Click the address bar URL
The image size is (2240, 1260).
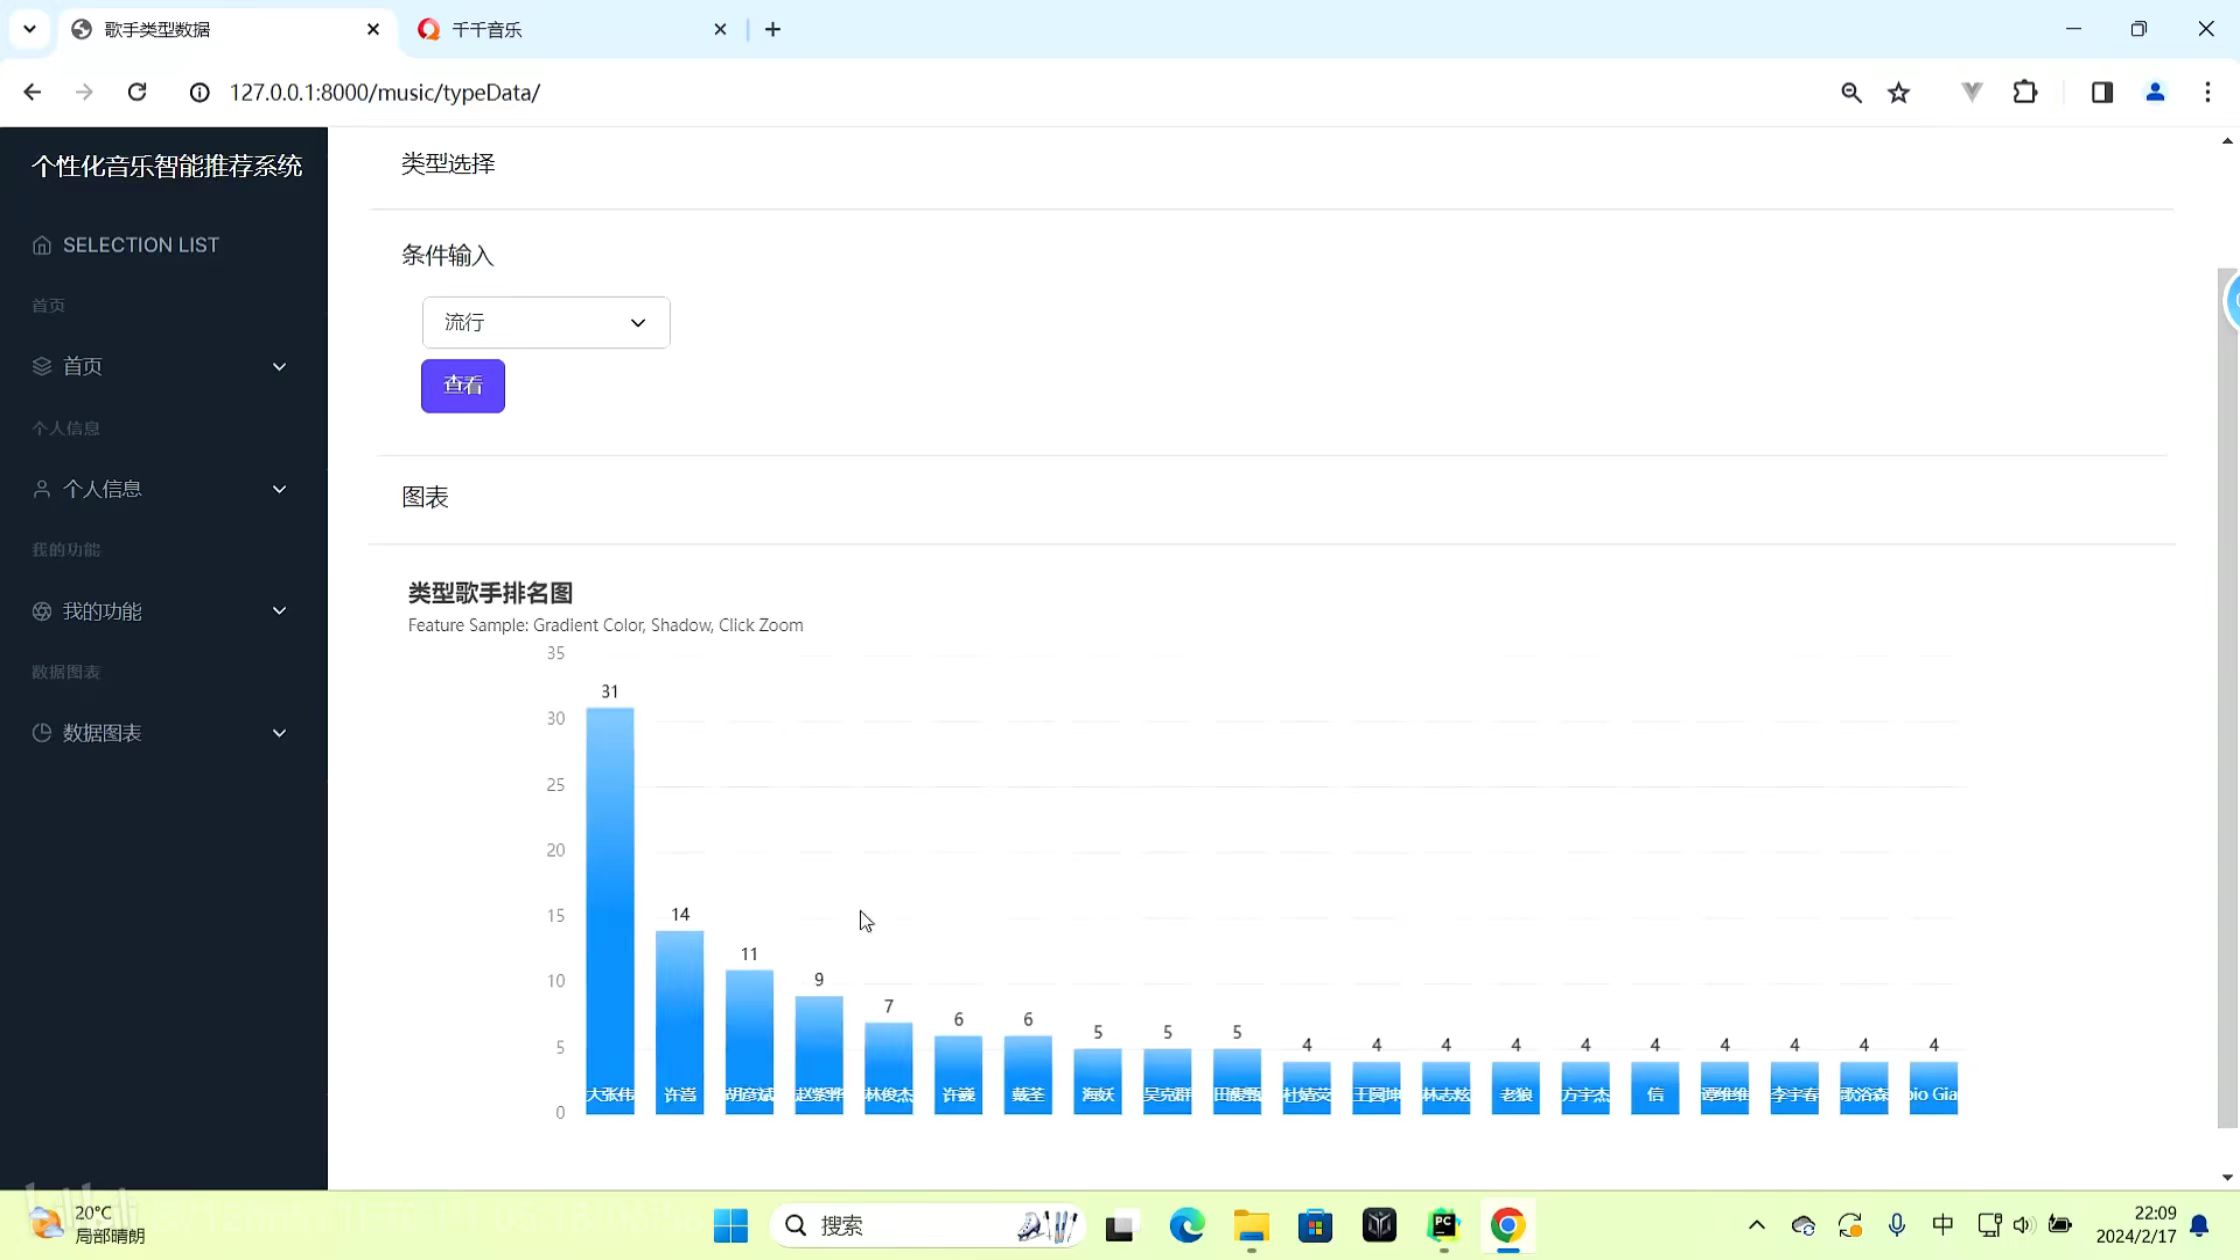tap(385, 92)
